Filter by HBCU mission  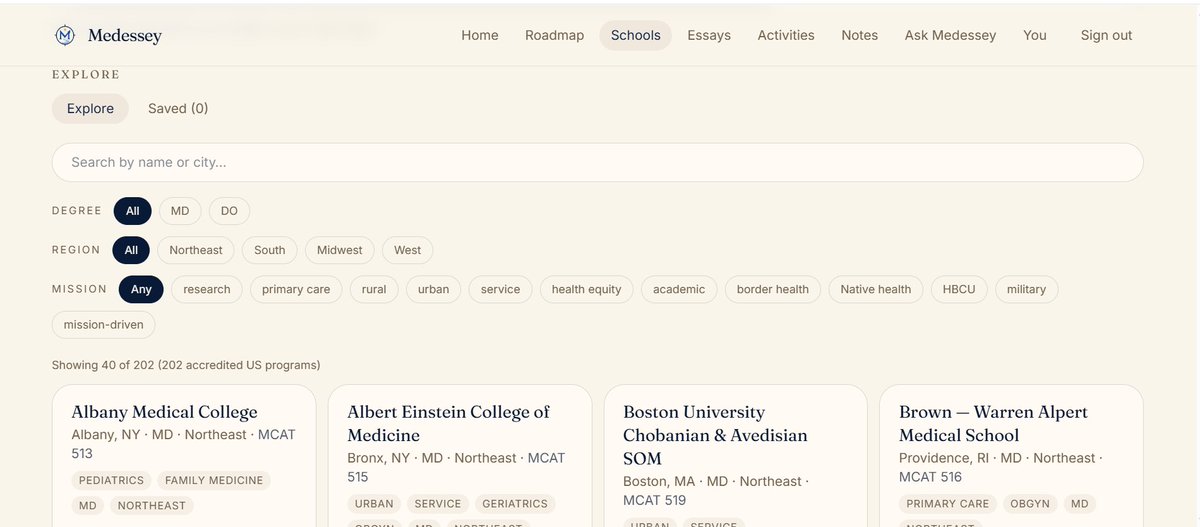point(960,289)
